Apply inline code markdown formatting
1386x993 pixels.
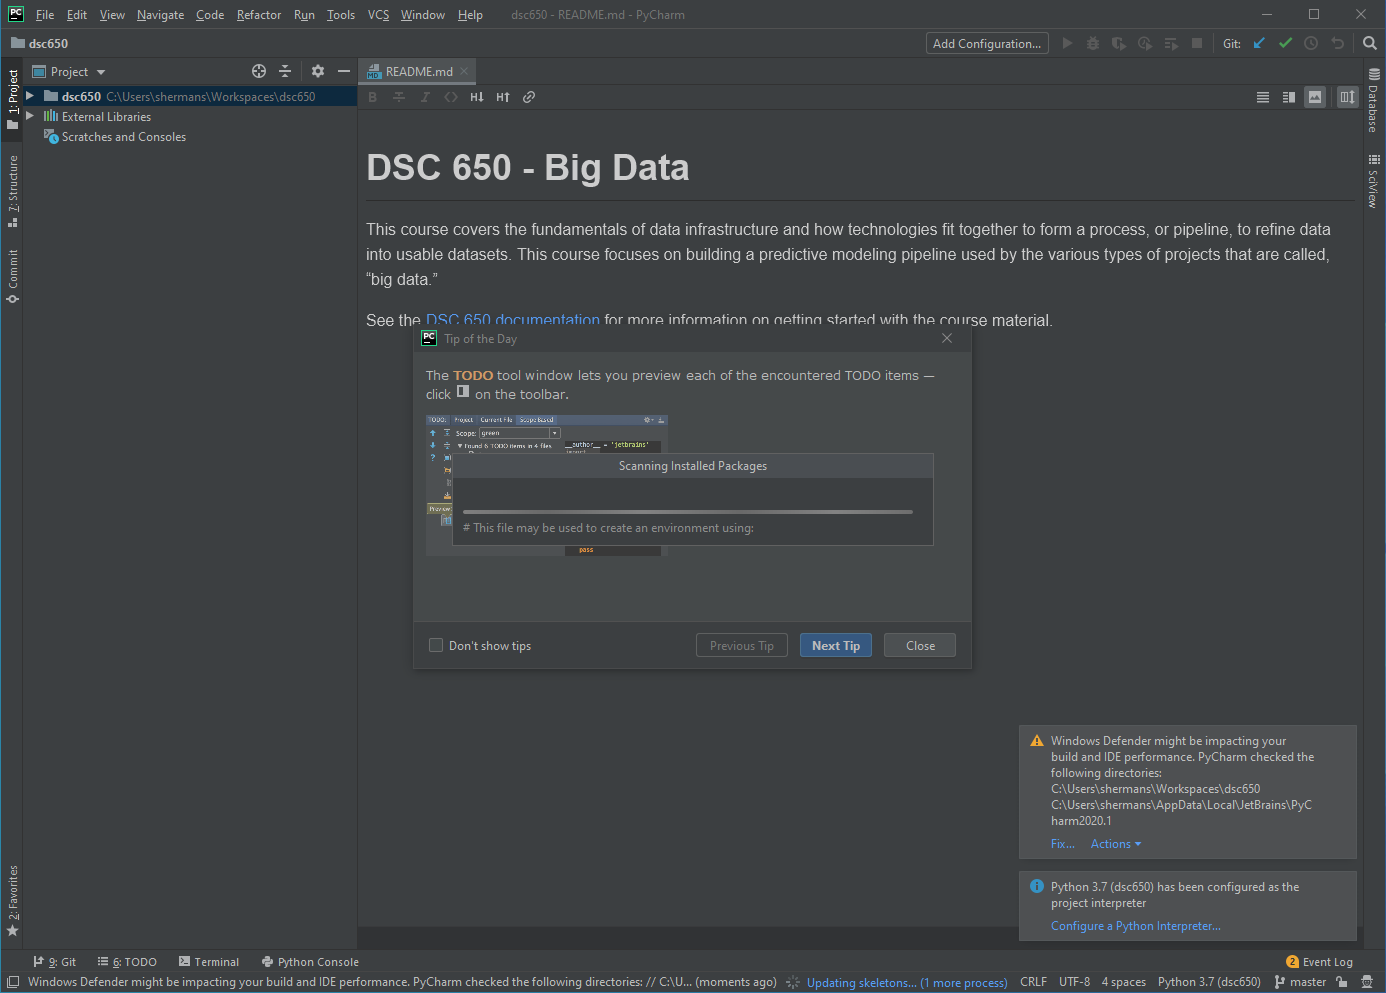pyautogui.click(x=451, y=97)
